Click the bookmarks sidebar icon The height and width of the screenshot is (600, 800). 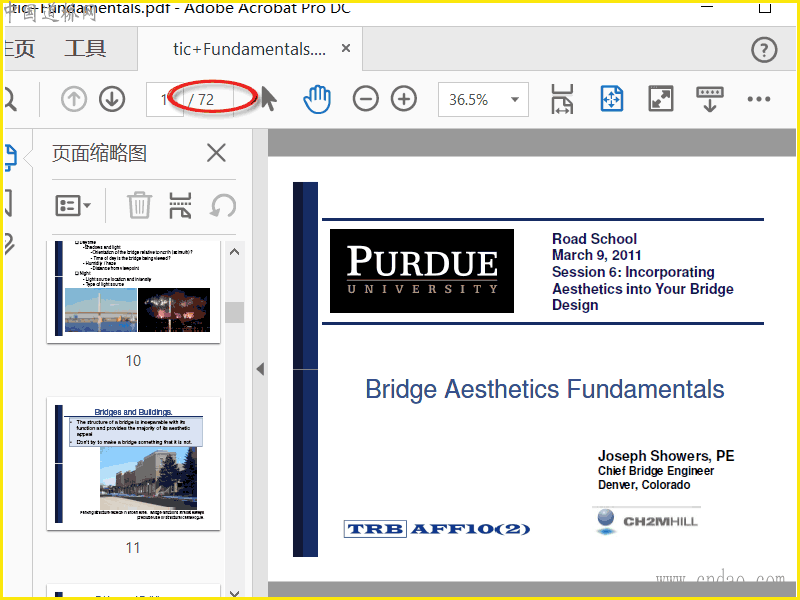click(8, 203)
